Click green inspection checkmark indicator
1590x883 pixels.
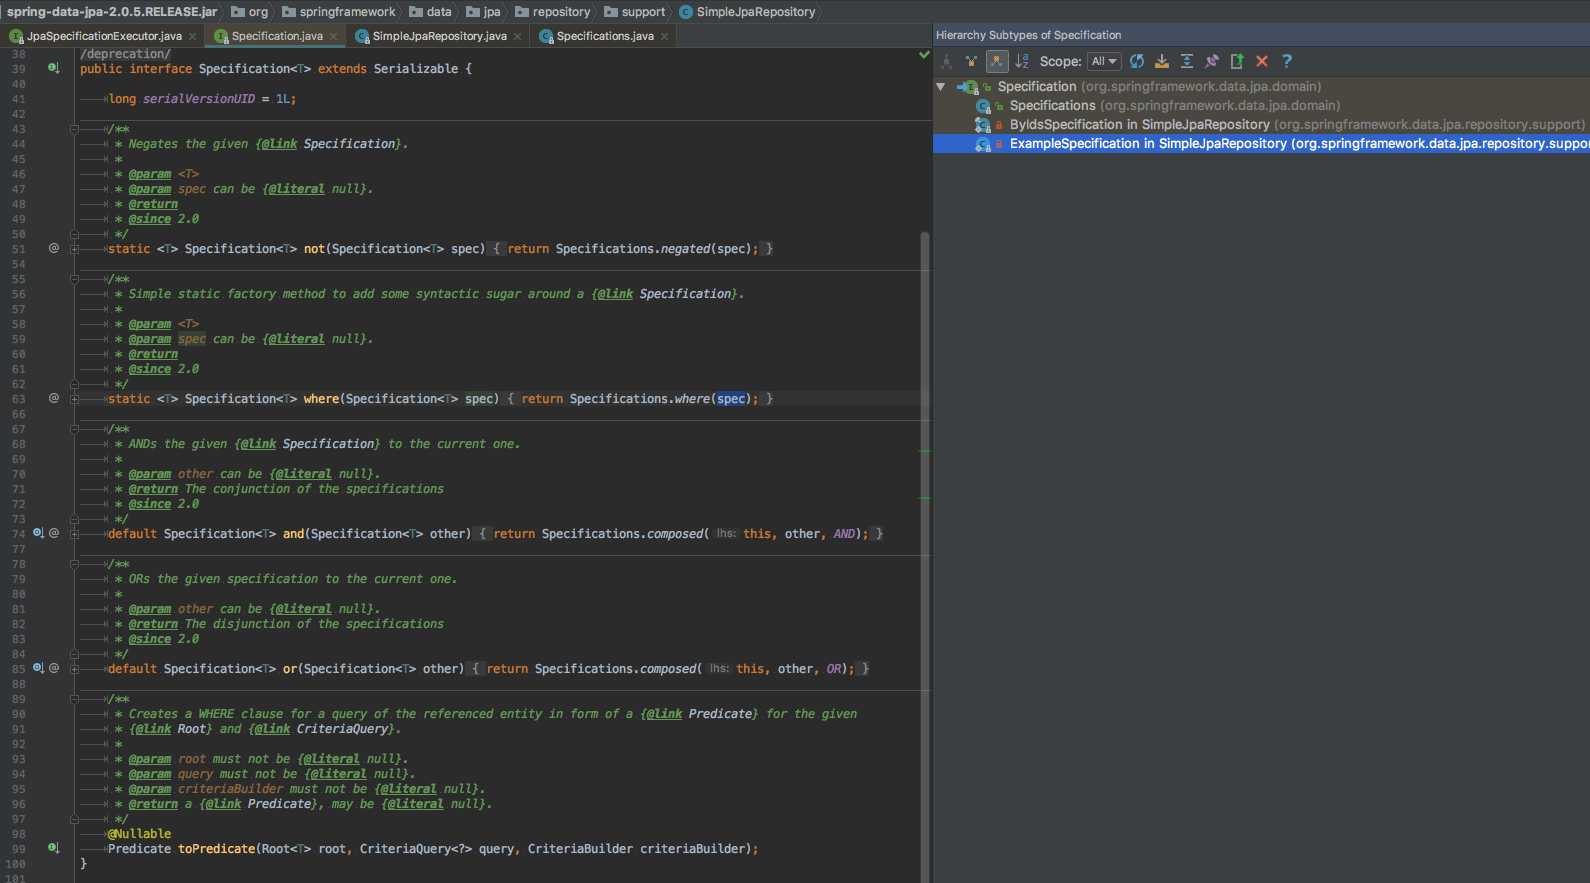(924, 55)
